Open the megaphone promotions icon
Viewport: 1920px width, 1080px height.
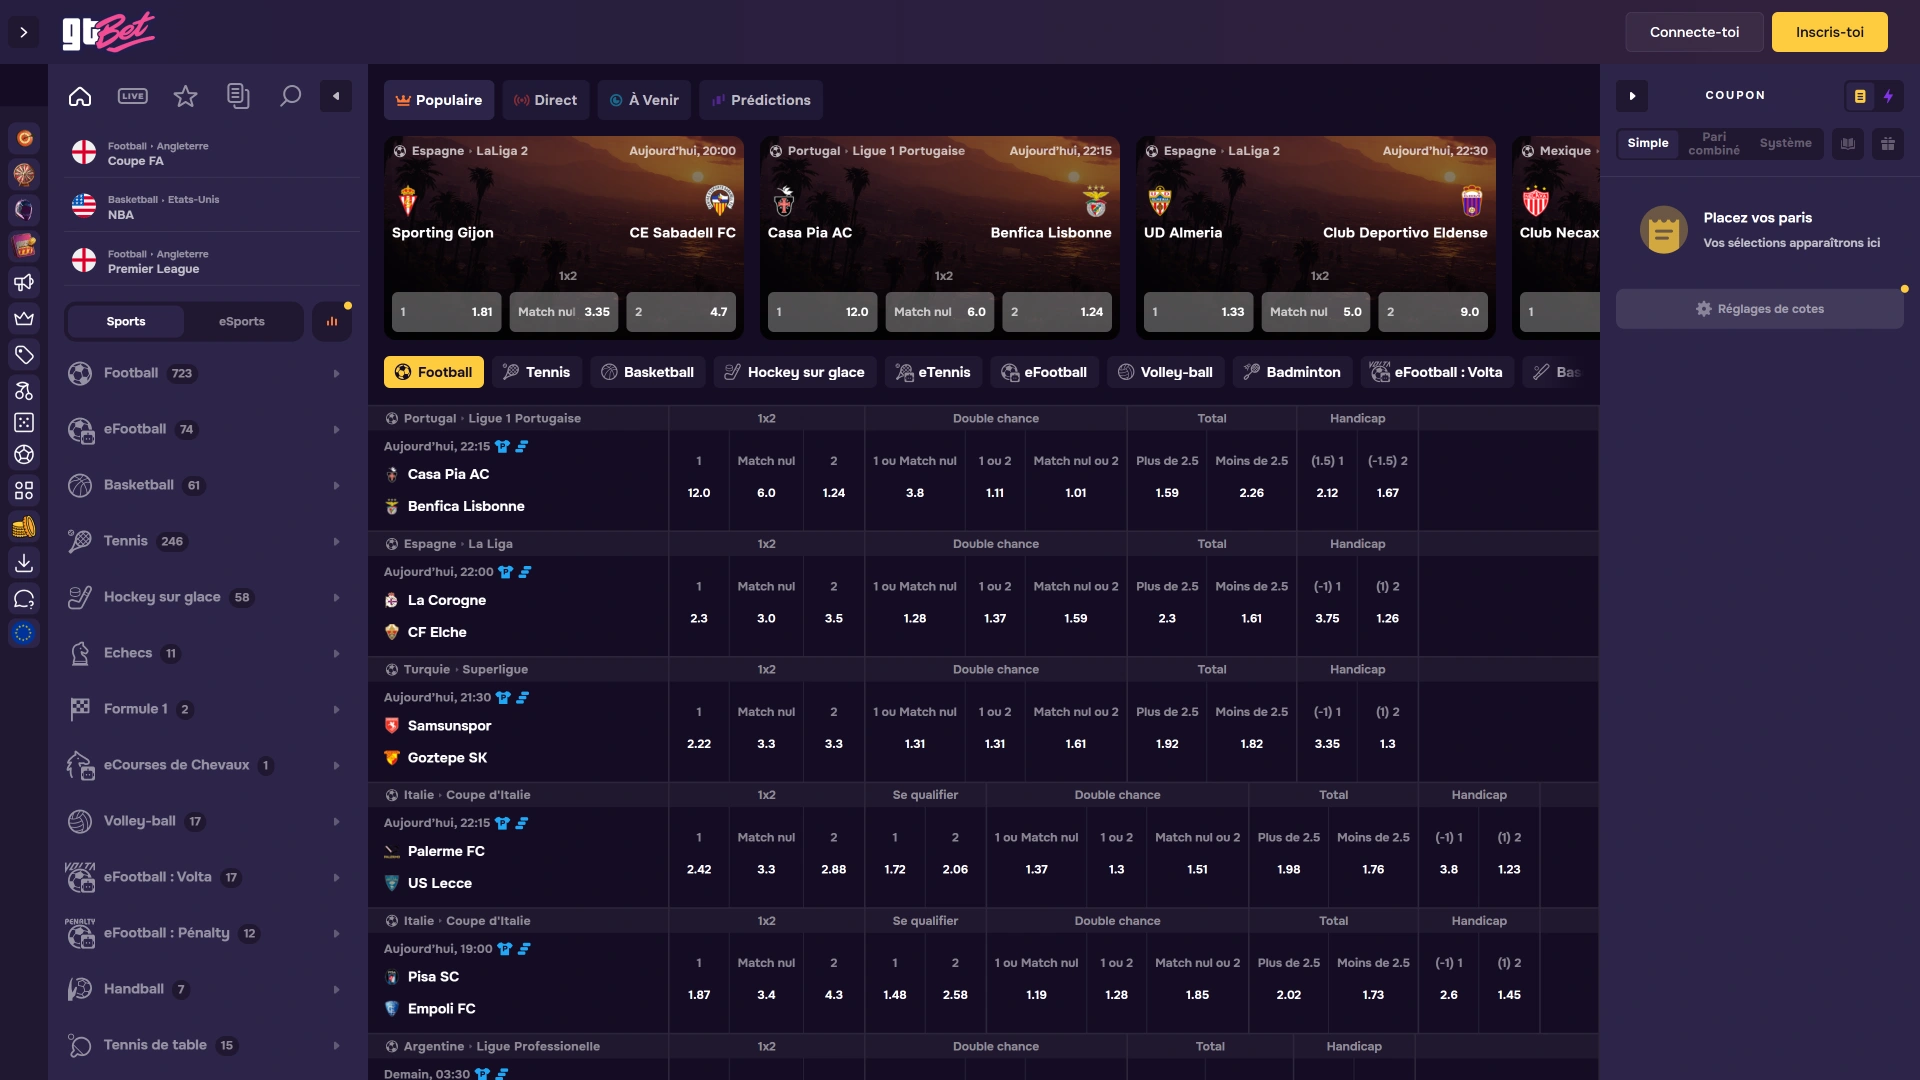click(24, 282)
